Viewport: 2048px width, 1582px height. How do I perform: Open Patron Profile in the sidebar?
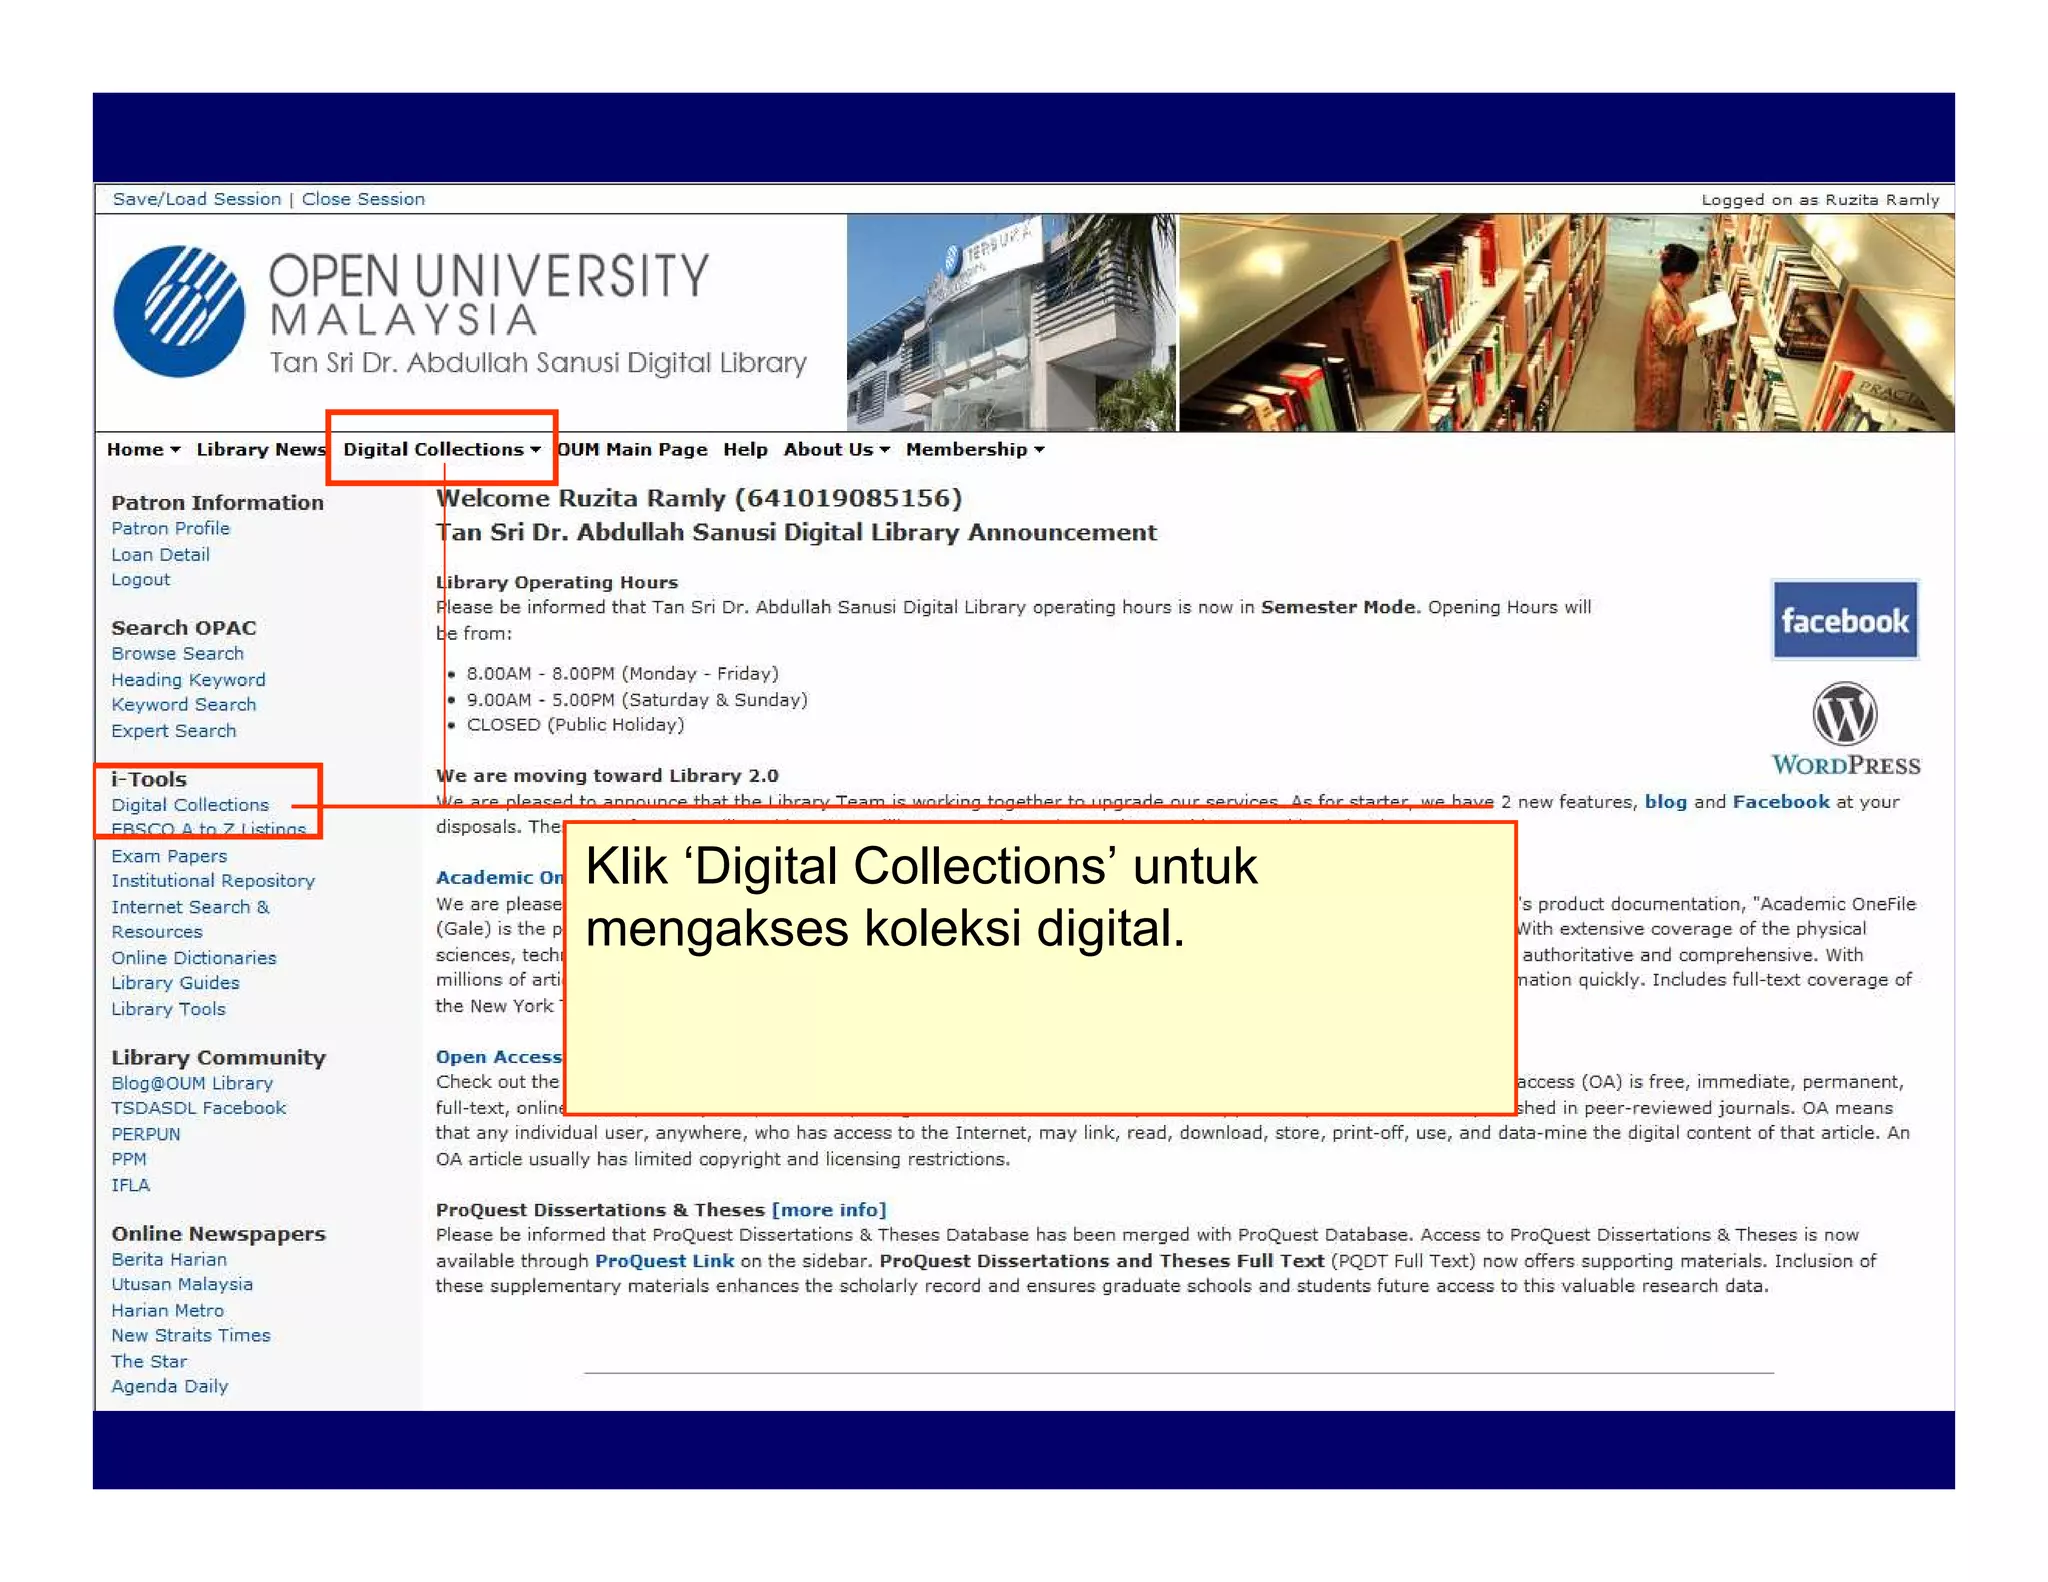[170, 528]
